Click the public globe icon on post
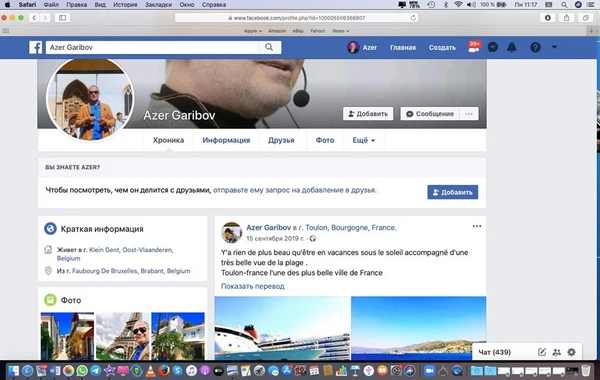The image size is (600, 380). (313, 238)
